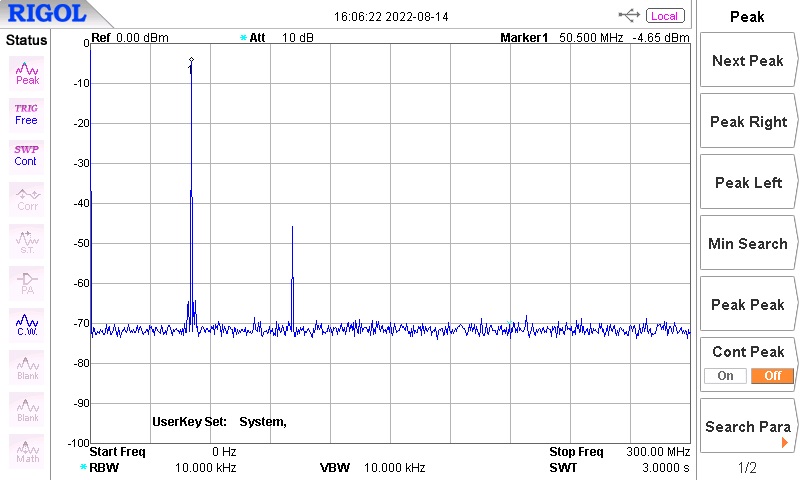
Task: Select the C.W. trace icon
Action: pyautogui.click(x=27, y=325)
